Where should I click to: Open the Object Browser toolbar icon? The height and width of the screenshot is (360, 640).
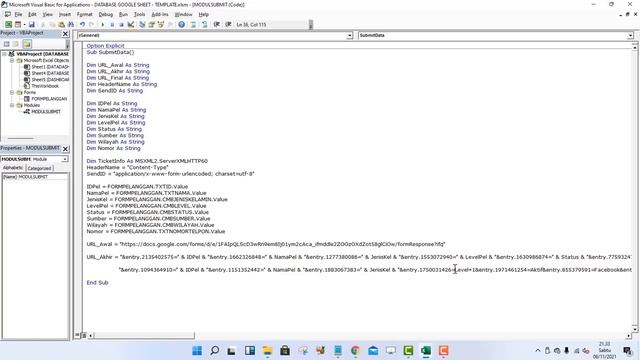click(161, 24)
